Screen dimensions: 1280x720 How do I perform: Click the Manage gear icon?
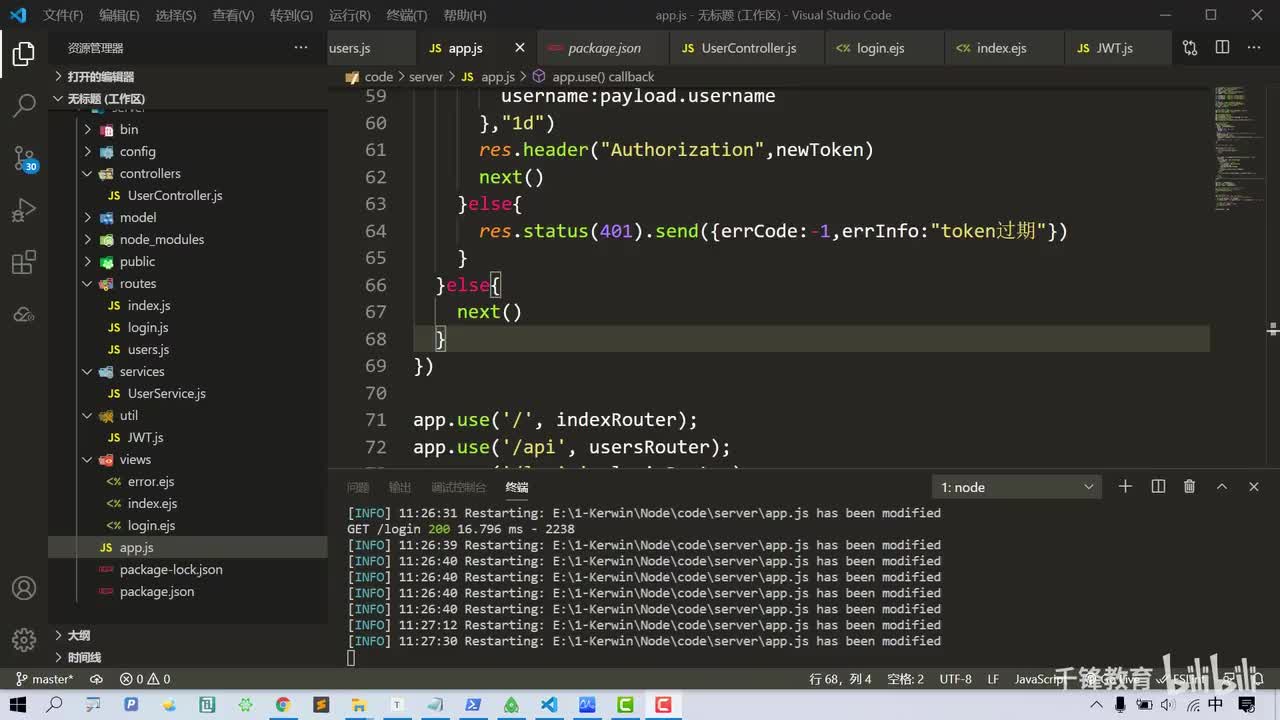point(24,640)
